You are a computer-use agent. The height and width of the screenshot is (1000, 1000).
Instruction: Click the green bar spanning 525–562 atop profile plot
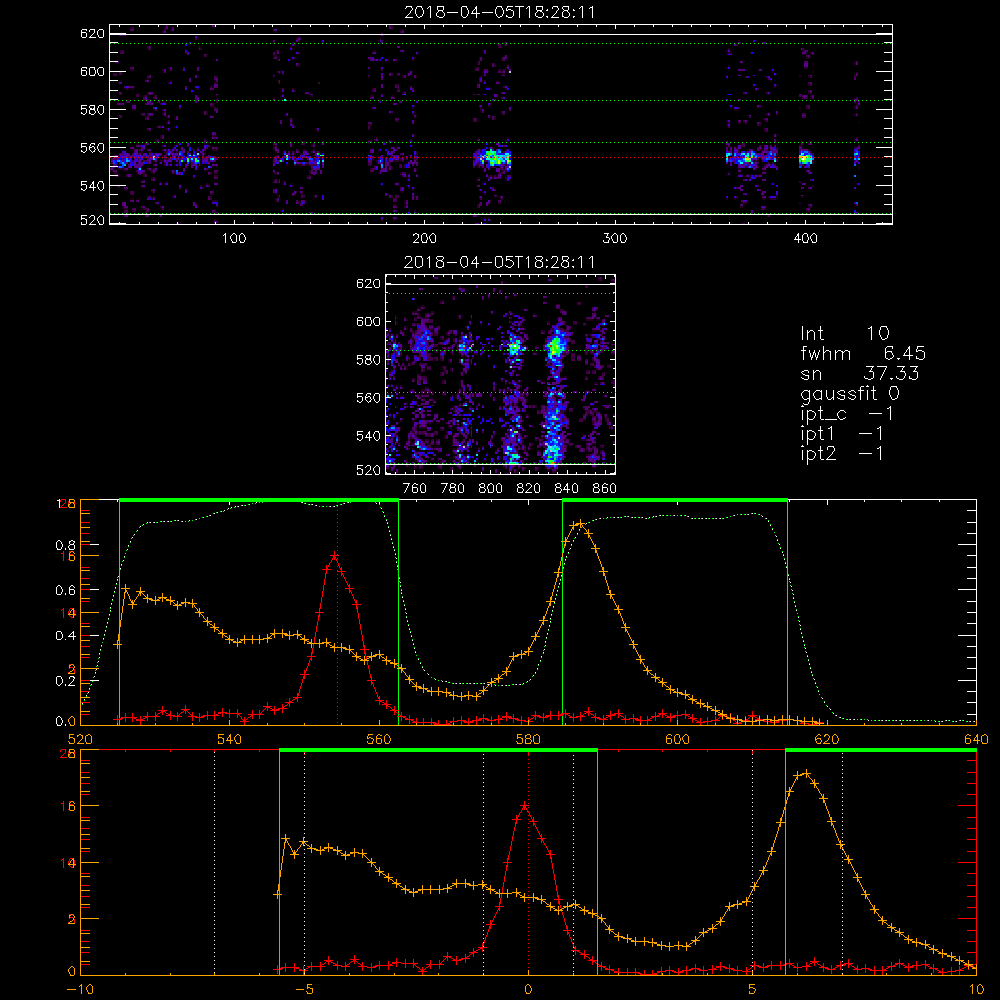click(259, 501)
